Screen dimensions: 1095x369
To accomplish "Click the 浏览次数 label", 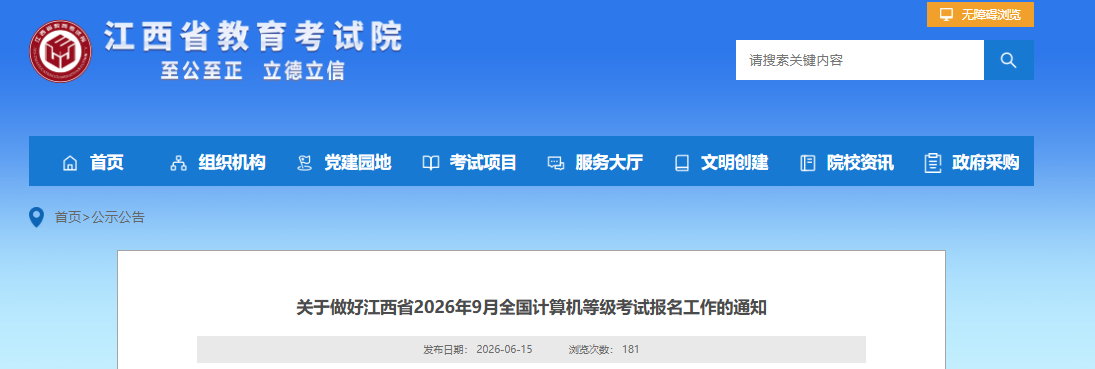I will [x=591, y=349].
